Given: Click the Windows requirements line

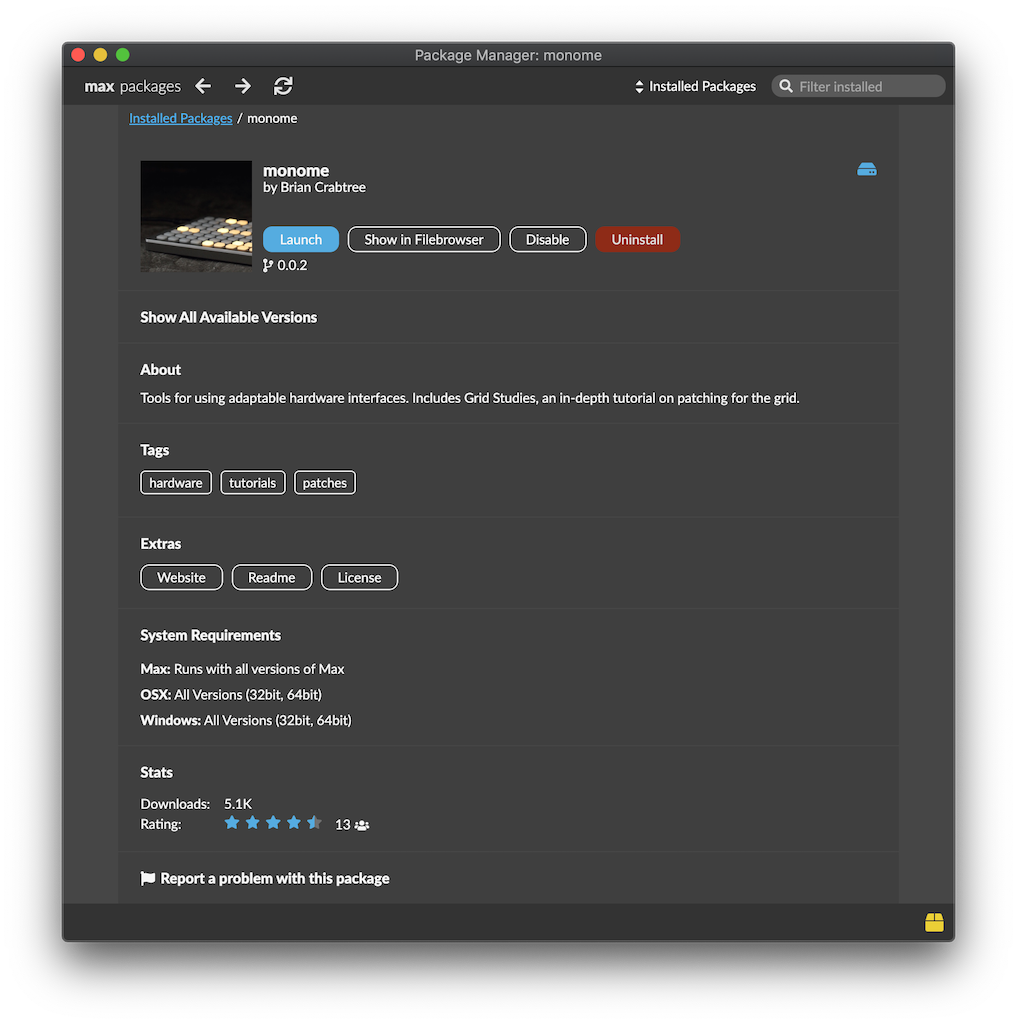Looking at the screenshot, I should (246, 720).
